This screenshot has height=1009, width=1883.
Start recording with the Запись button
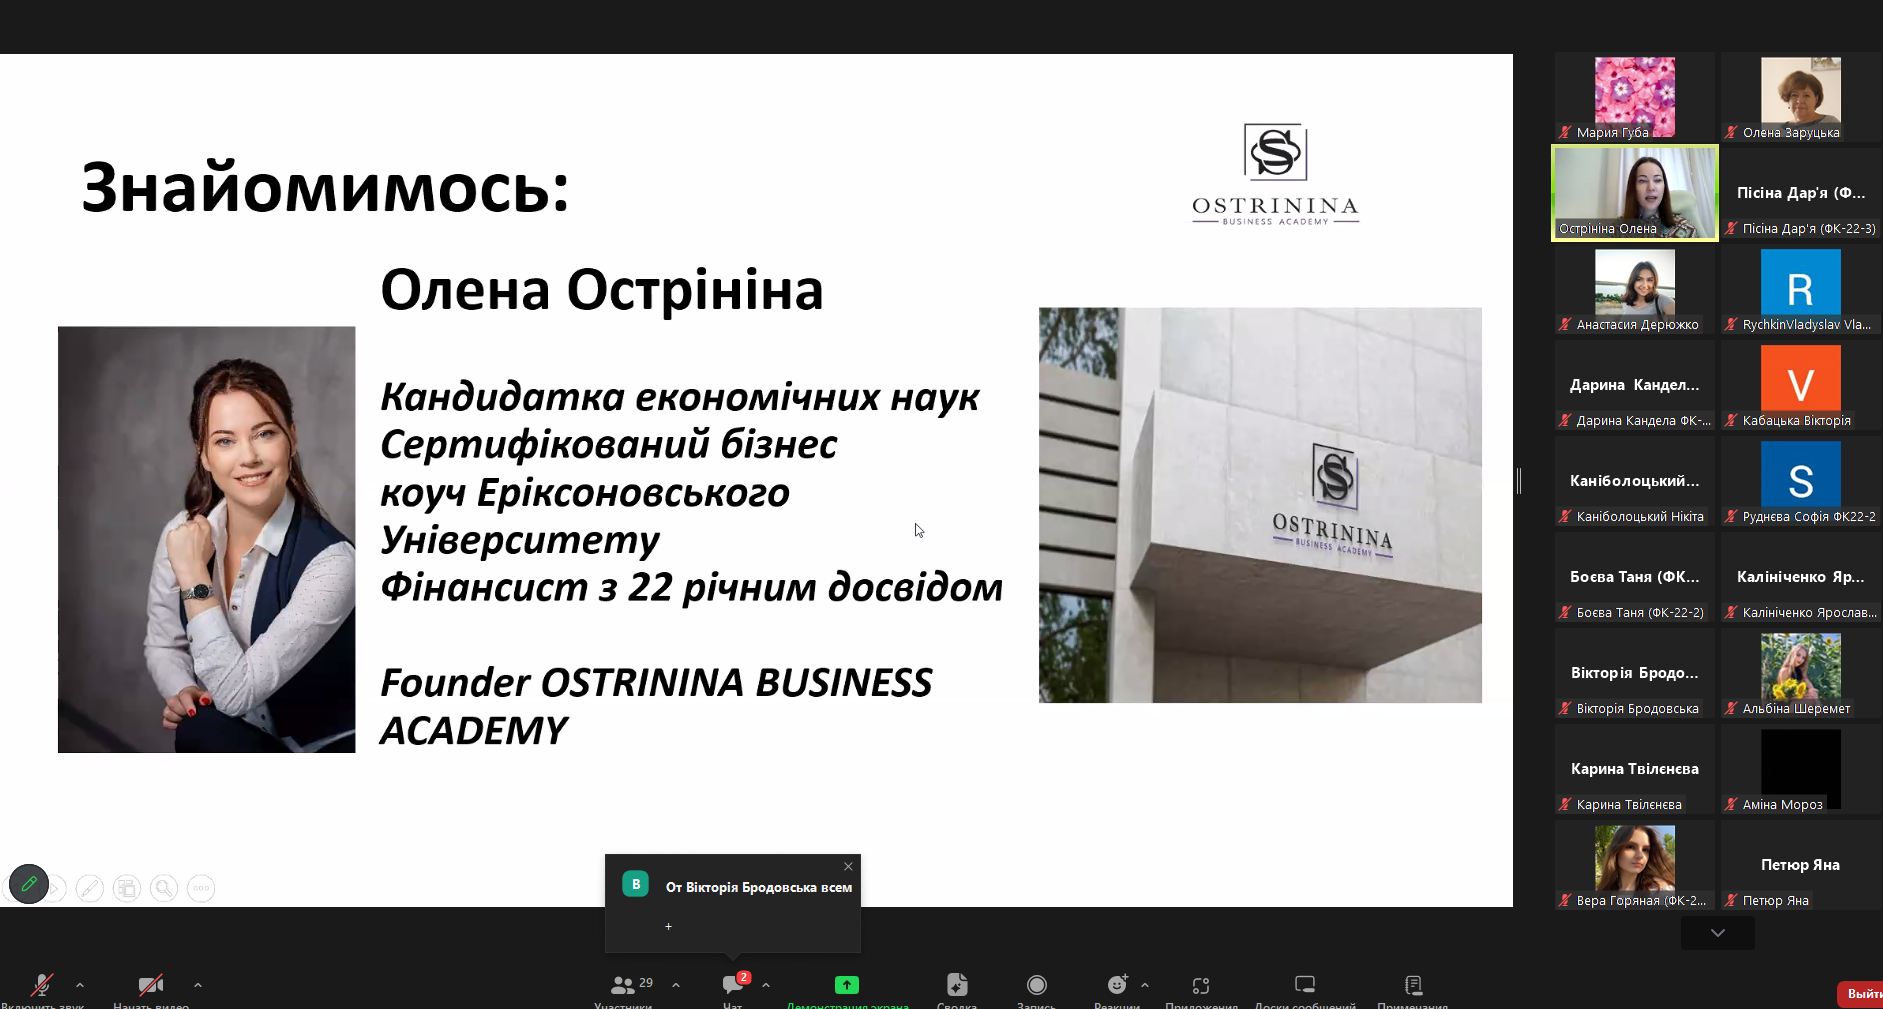pos(1037,985)
